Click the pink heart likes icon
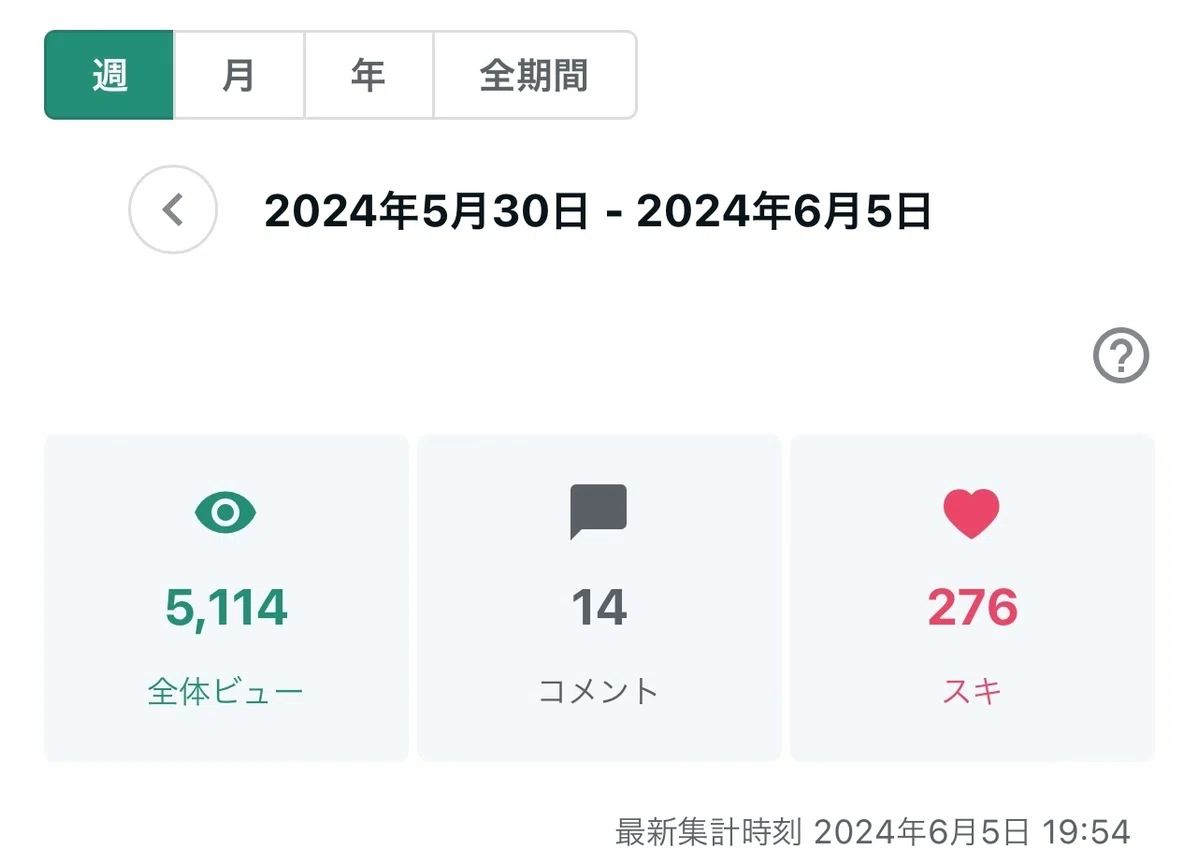This screenshot has height=864, width=1200. pos(971,514)
